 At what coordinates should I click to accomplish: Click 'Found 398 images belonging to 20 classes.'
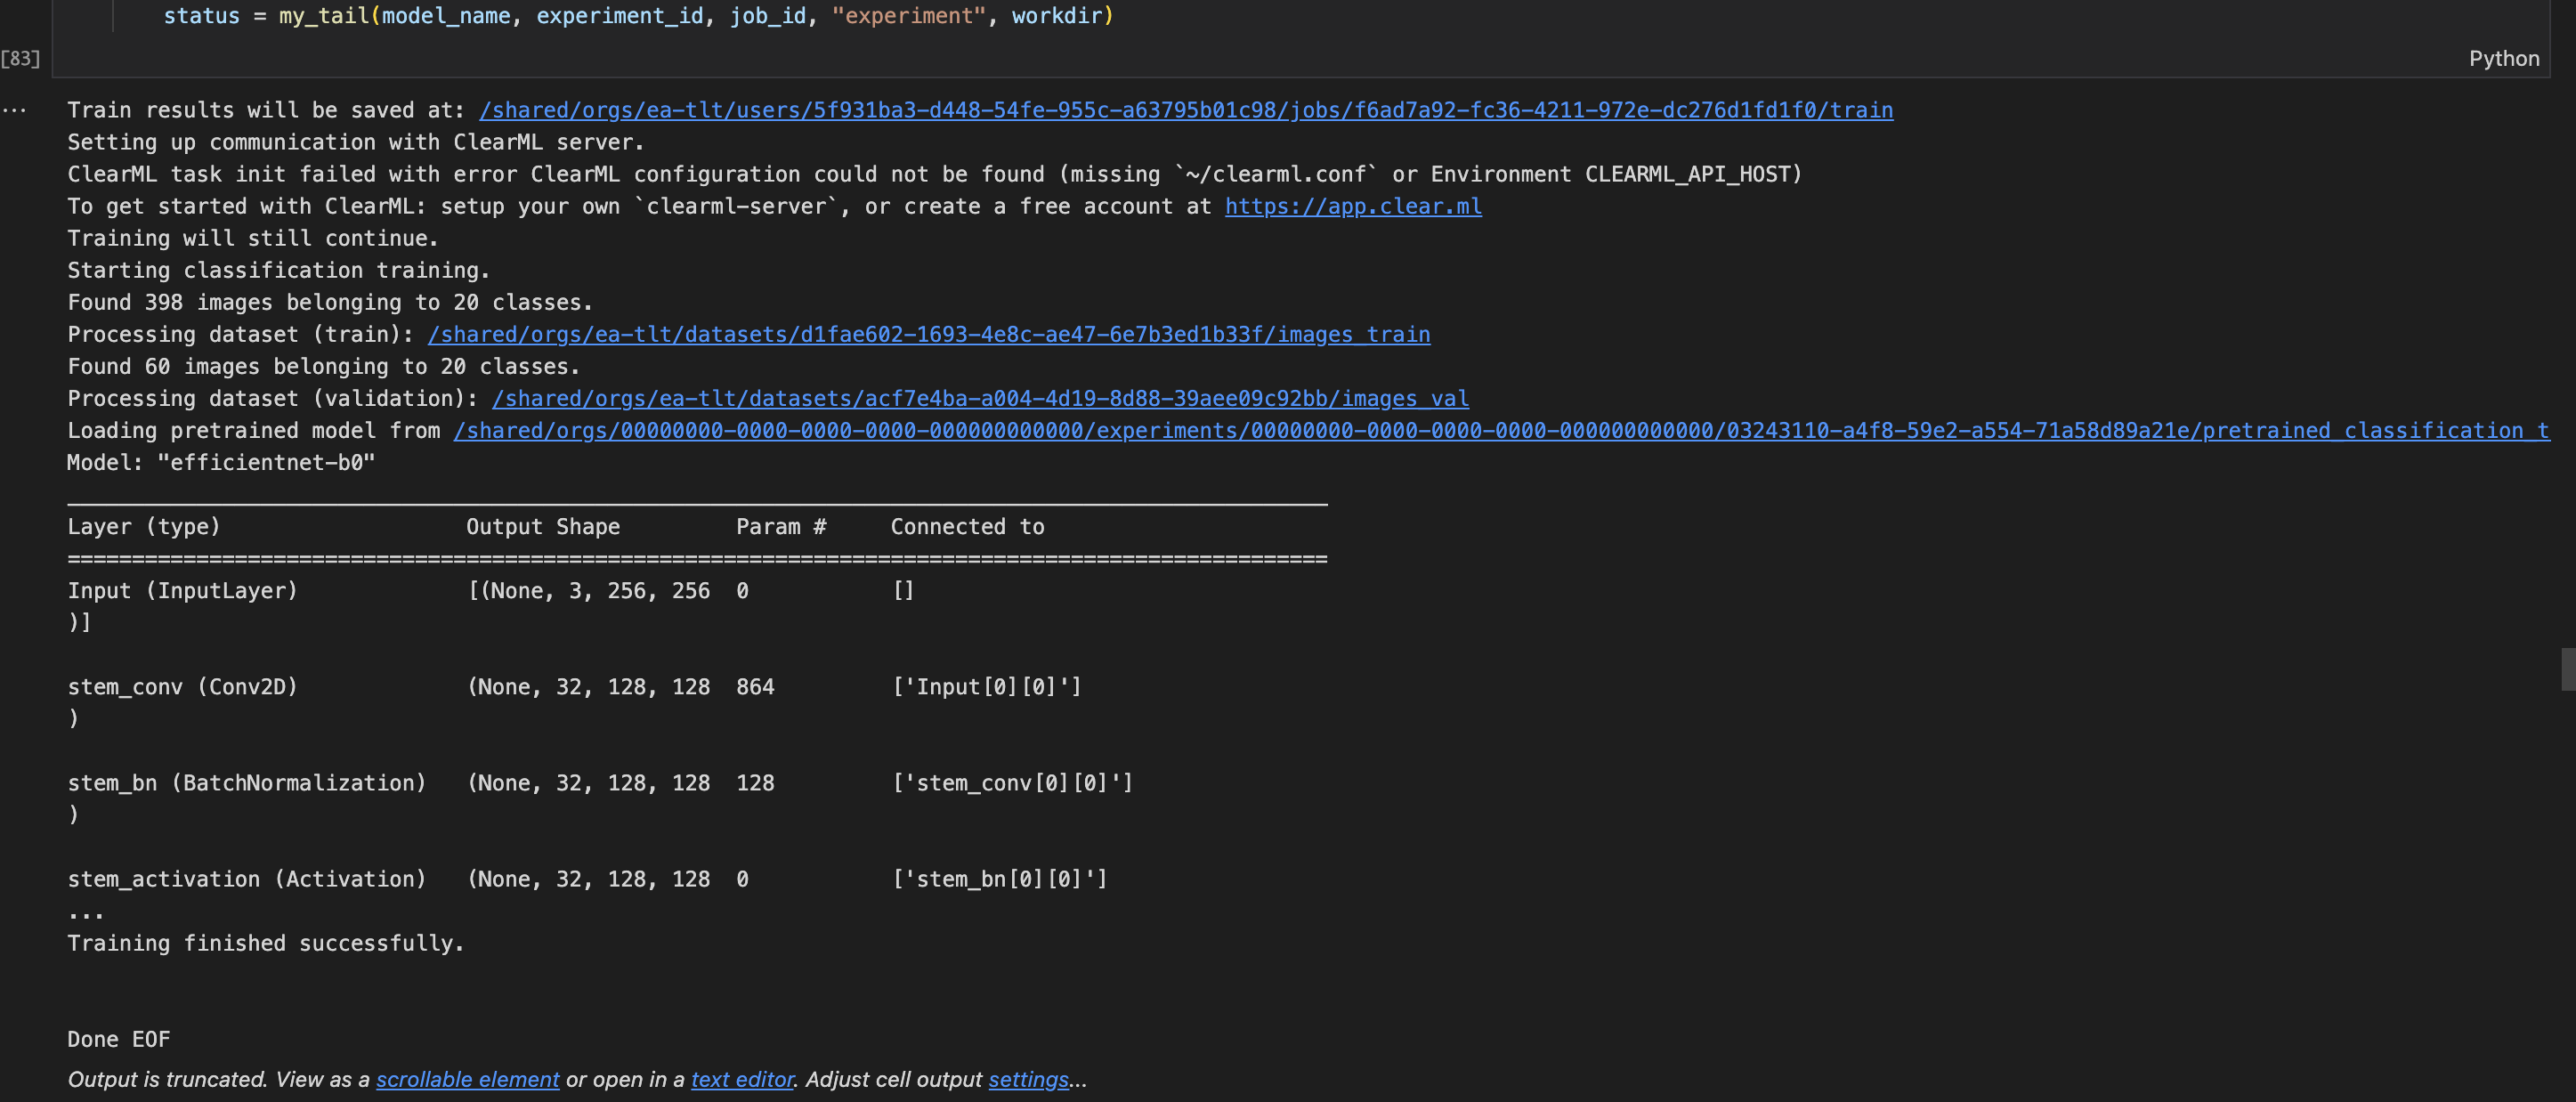(330, 302)
